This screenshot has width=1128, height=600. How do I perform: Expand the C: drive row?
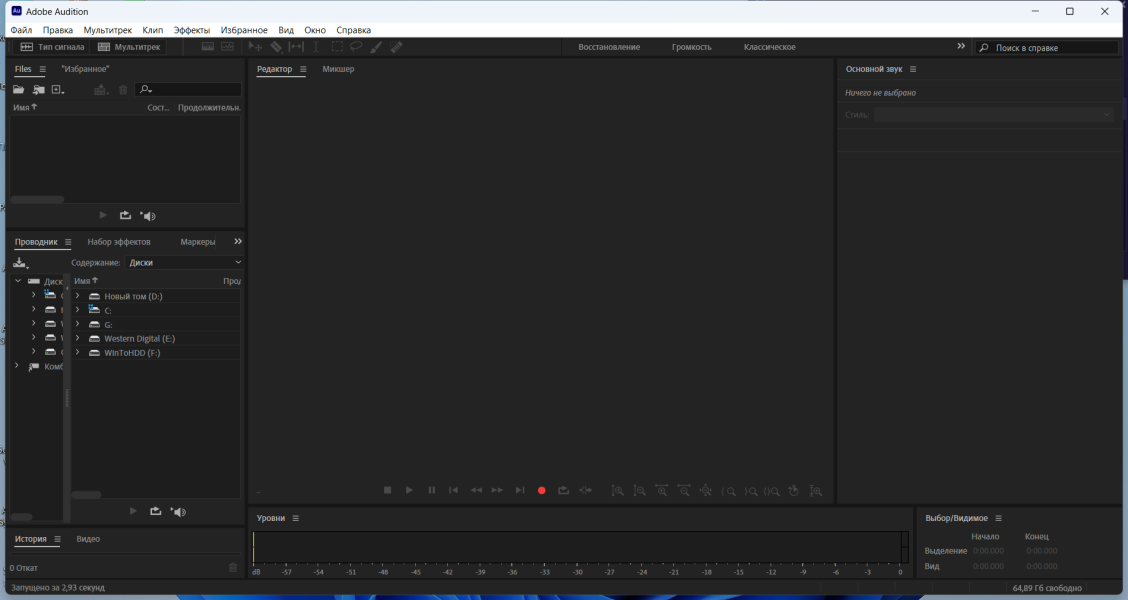pyautogui.click(x=78, y=310)
